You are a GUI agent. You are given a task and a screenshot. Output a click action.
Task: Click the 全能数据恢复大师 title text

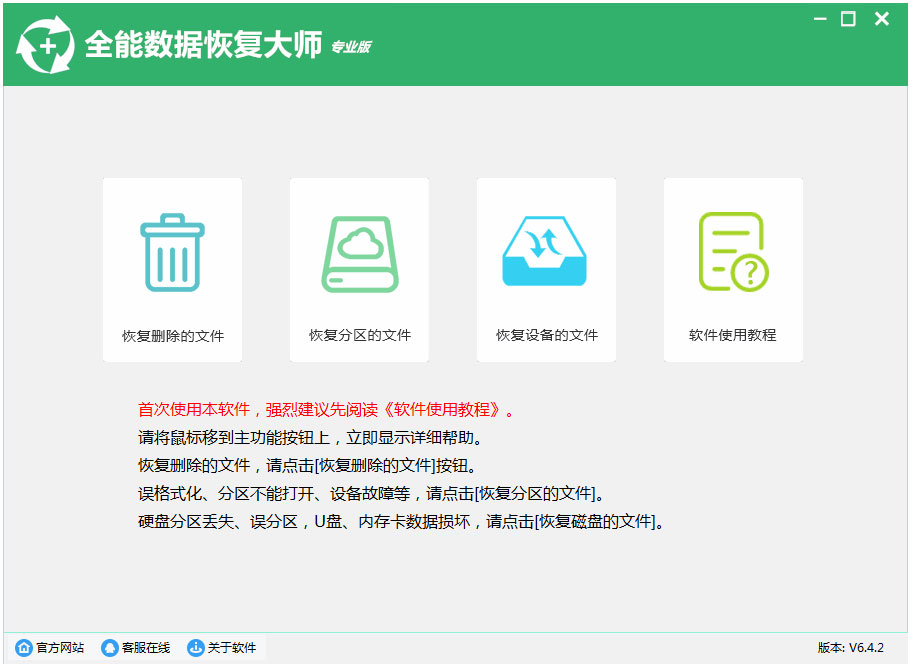point(203,45)
